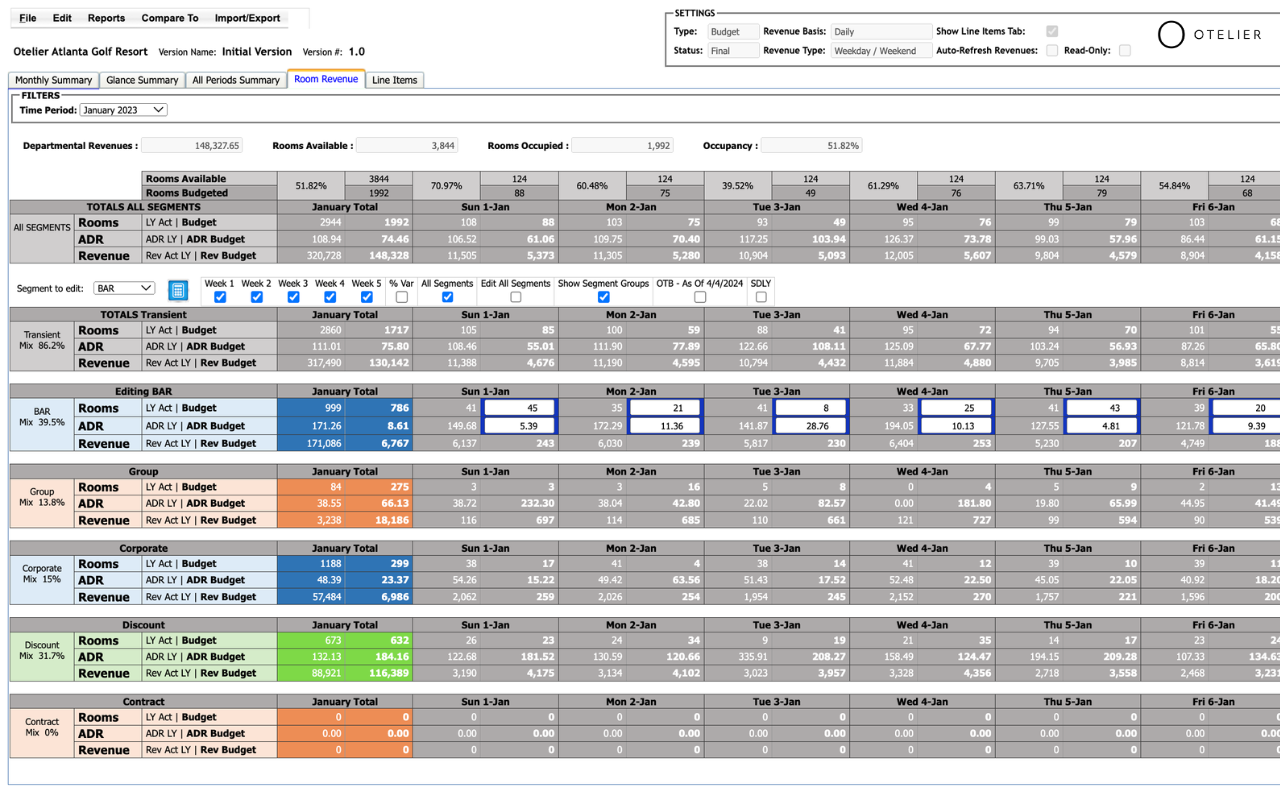Toggle the Week 5 checkbox

367,297
